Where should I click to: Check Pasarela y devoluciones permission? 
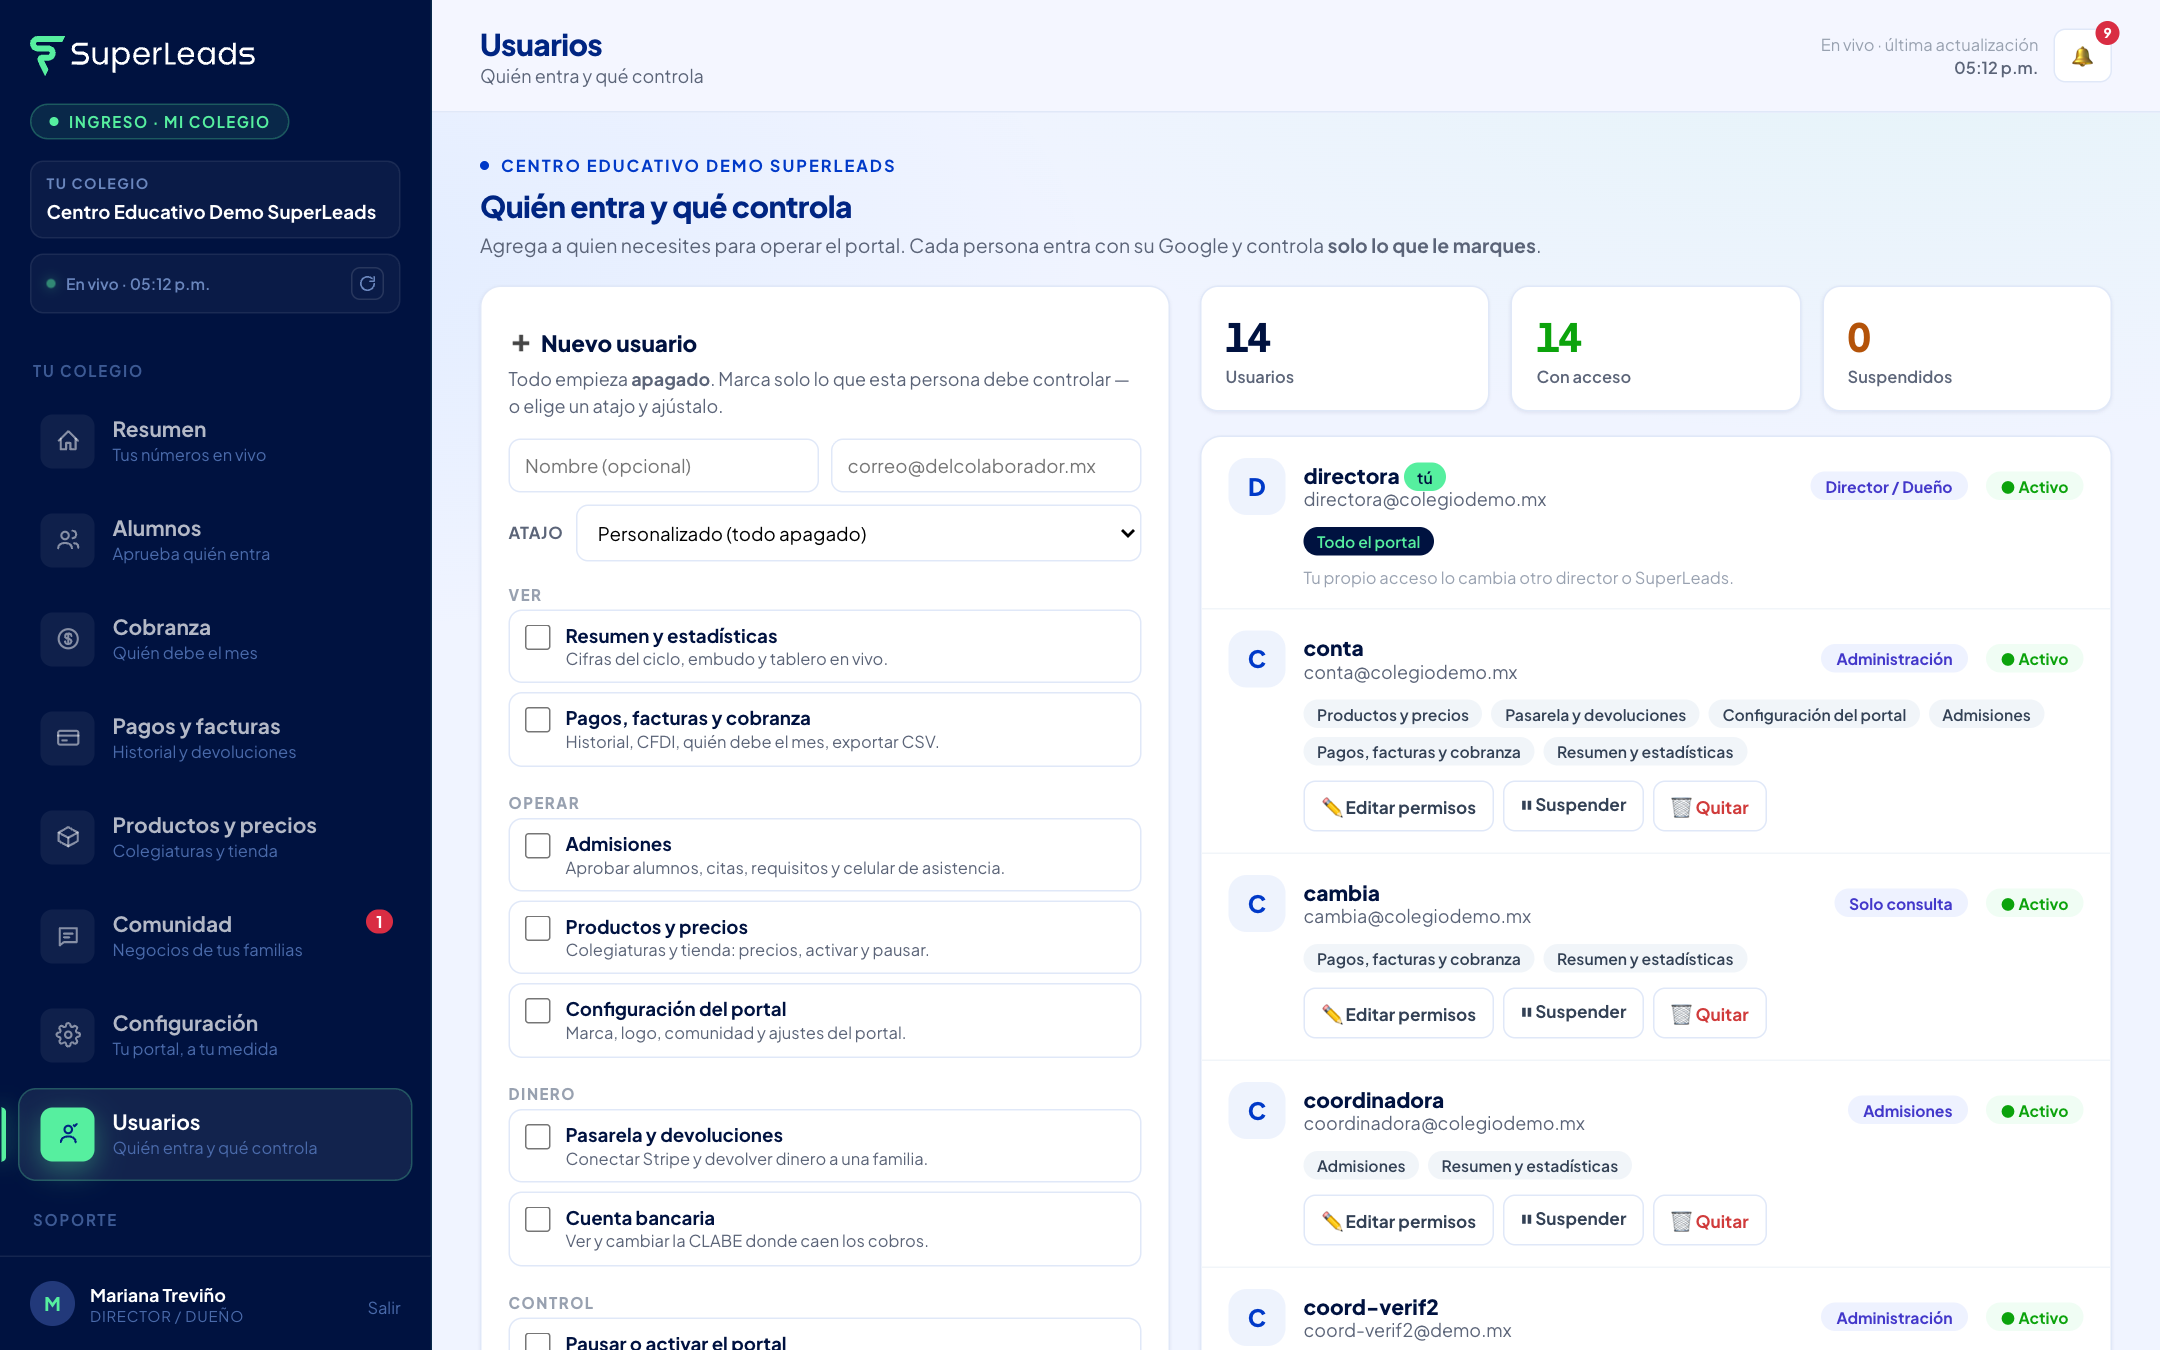click(x=538, y=1137)
